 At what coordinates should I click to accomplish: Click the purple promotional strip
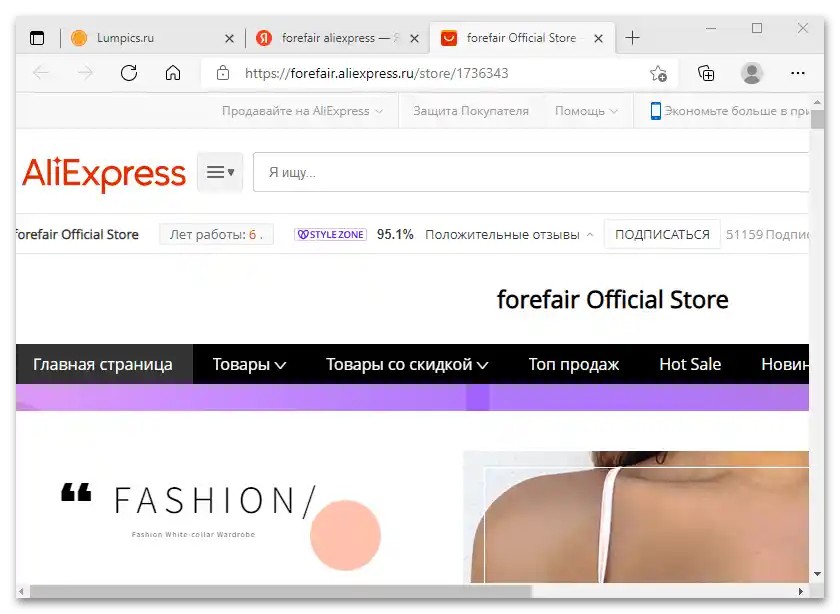tap(412, 398)
